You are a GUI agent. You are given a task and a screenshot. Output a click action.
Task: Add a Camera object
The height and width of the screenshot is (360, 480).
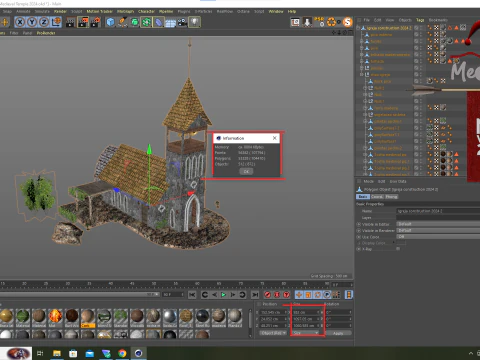[182, 22]
